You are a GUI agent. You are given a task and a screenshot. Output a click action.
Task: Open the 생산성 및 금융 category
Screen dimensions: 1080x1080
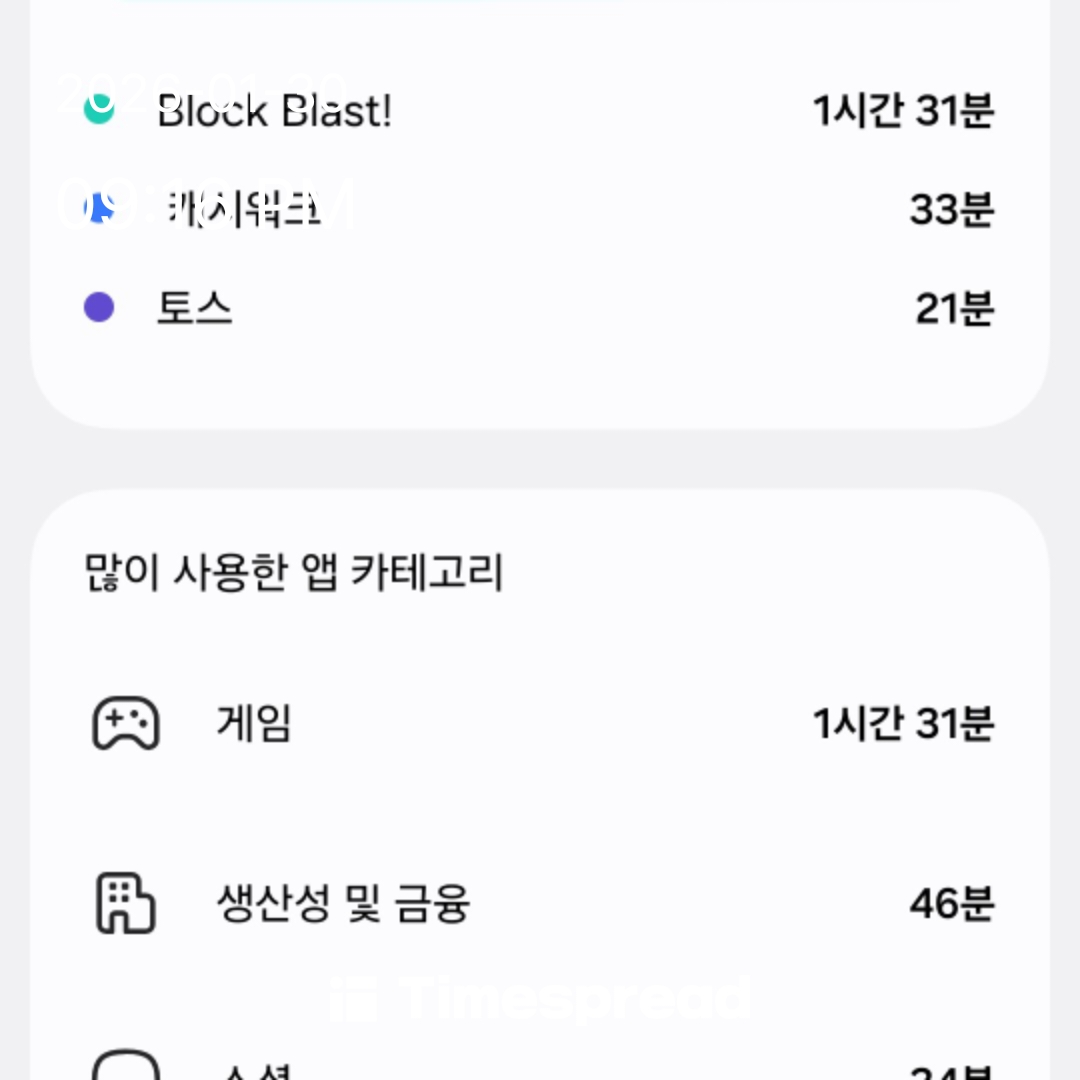(343, 904)
